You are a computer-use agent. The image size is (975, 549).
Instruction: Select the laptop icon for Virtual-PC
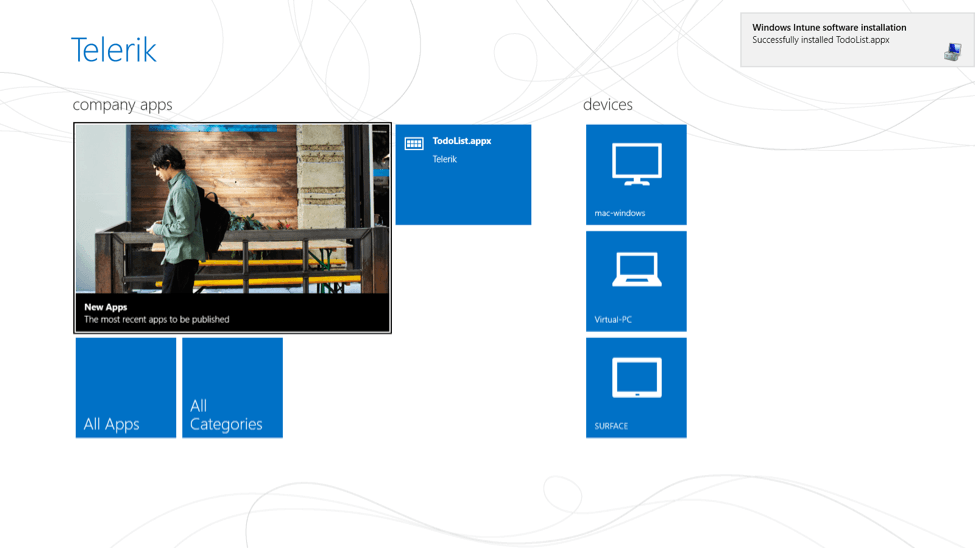pyautogui.click(x=636, y=270)
